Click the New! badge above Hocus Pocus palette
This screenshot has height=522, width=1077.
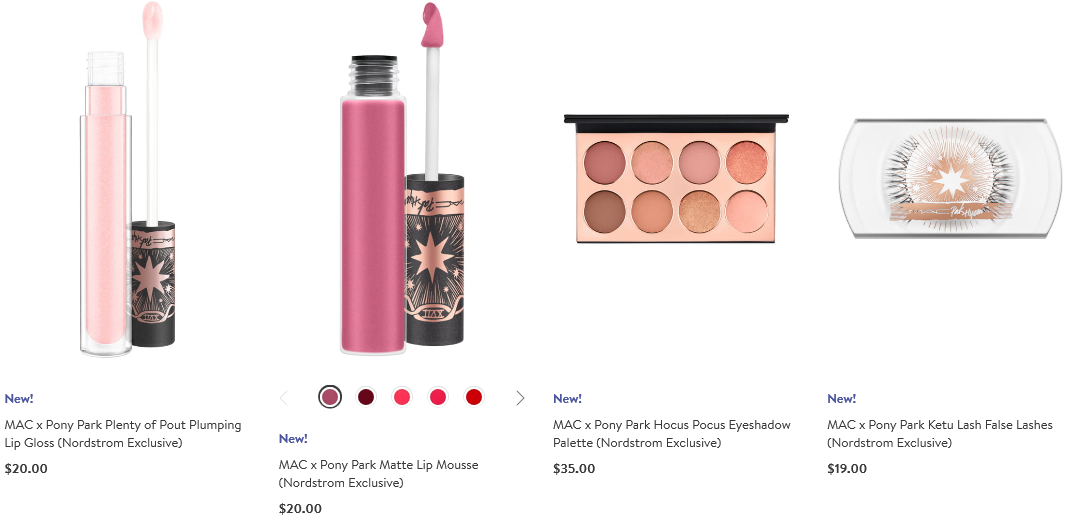click(567, 398)
